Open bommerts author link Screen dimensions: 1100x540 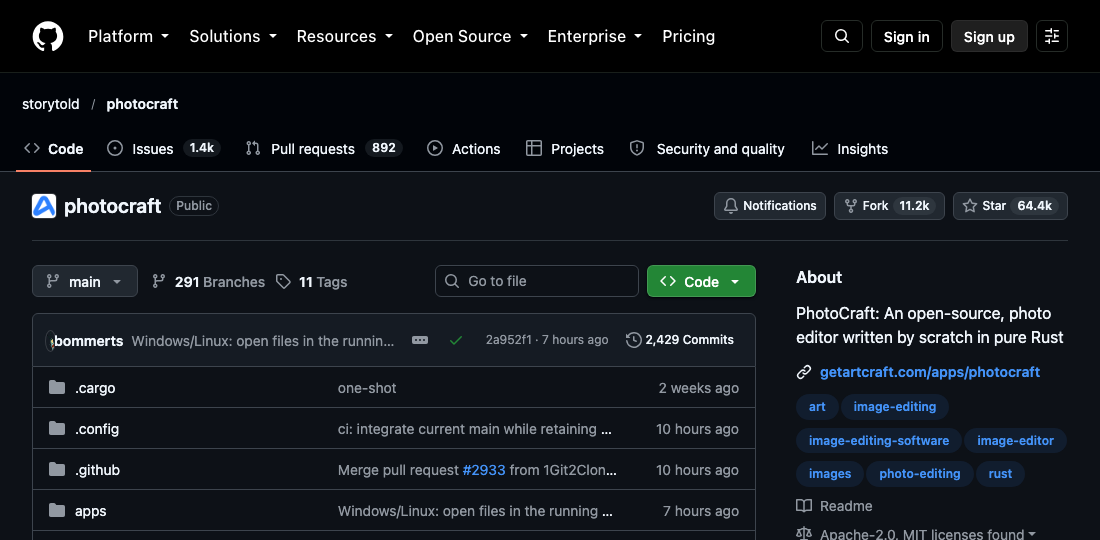coord(88,341)
